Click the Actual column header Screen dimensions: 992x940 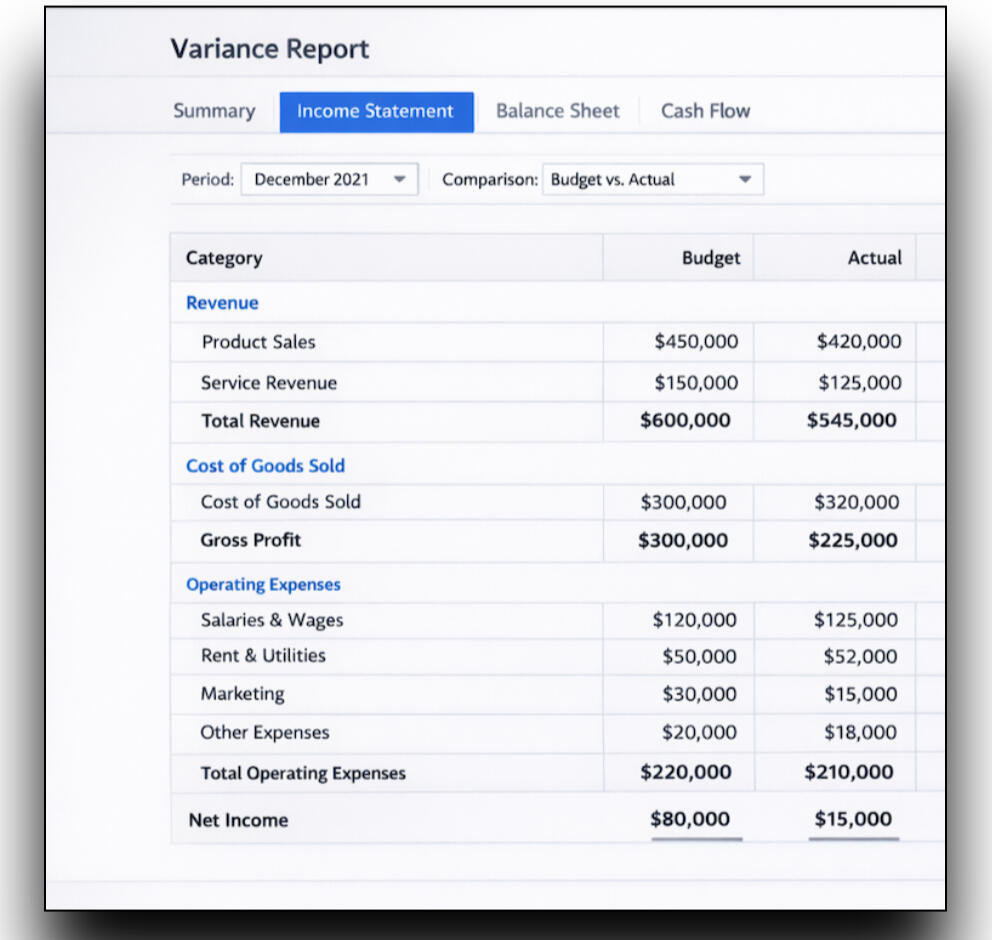click(x=874, y=258)
